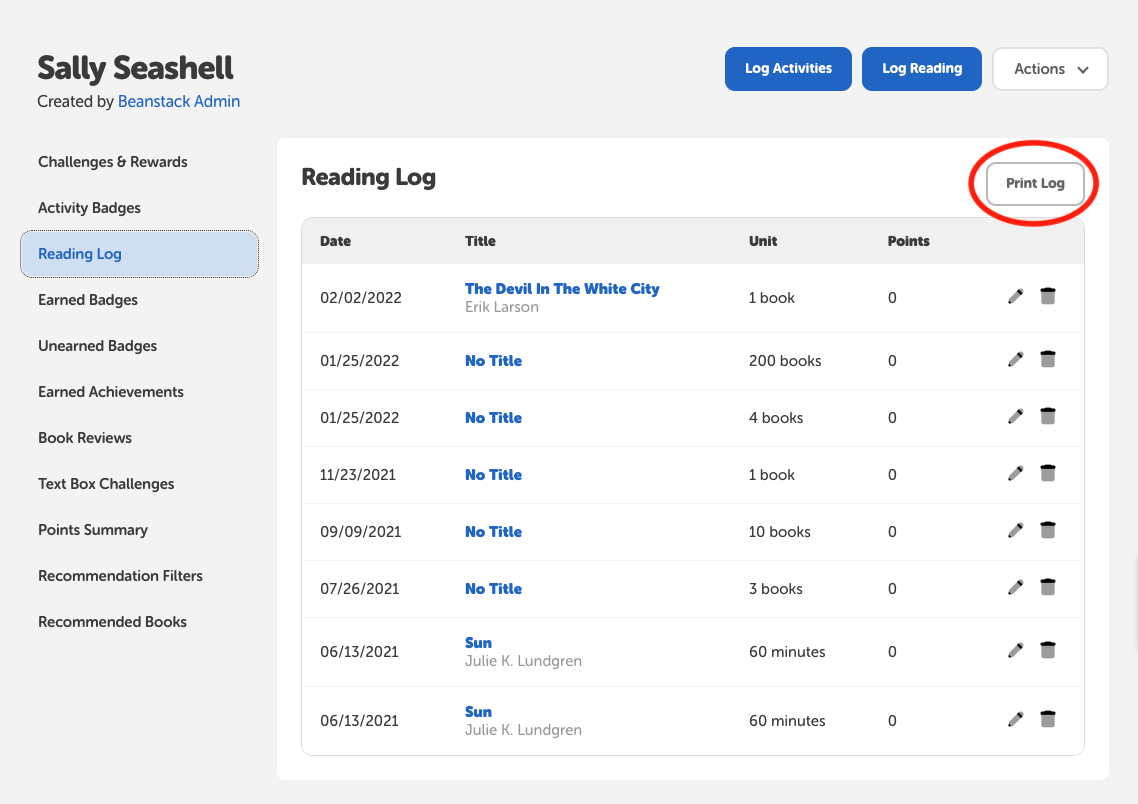Viewport: 1138px width, 804px height.
Task: Open the Unearned Badges page
Action: (97, 345)
